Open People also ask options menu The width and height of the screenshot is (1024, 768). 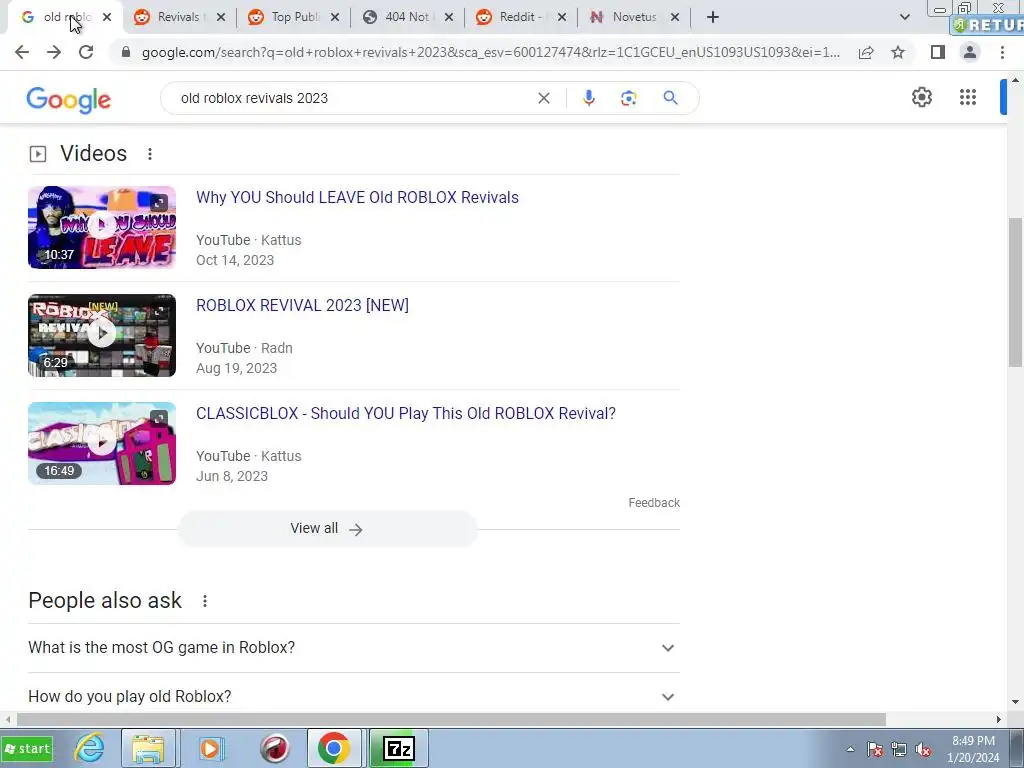[x=204, y=601]
